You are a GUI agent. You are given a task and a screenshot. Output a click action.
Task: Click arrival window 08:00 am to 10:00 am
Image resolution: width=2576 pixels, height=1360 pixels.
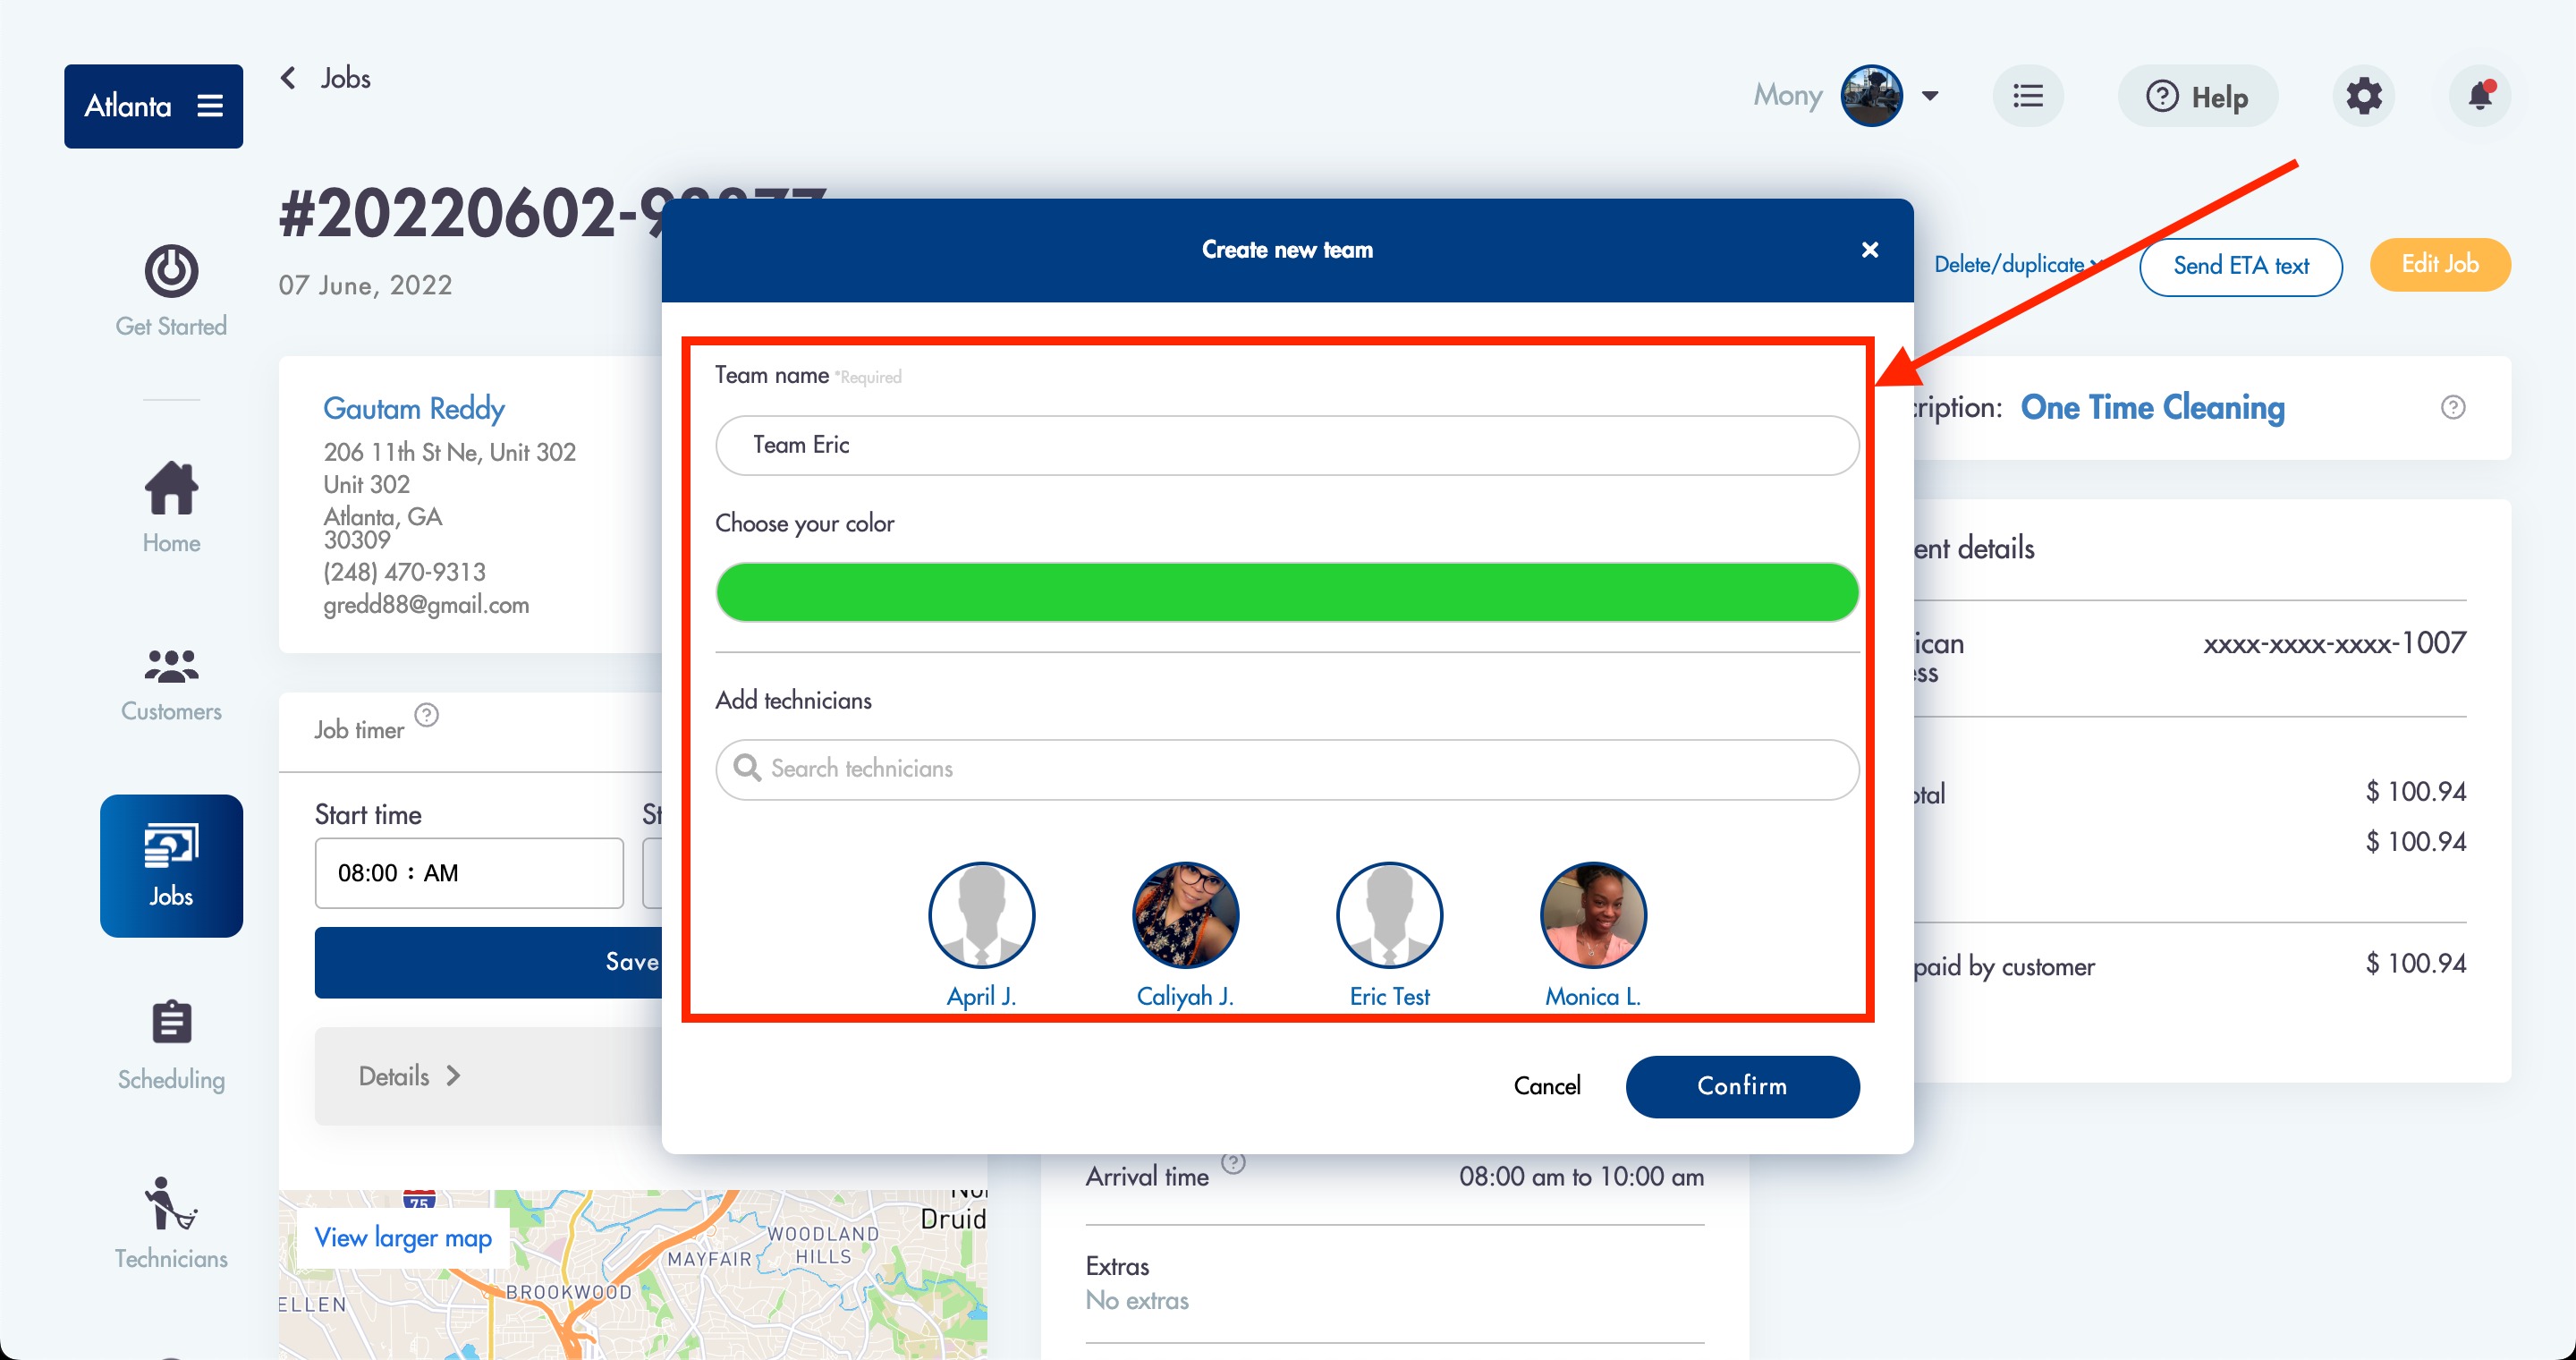tap(1581, 1177)
